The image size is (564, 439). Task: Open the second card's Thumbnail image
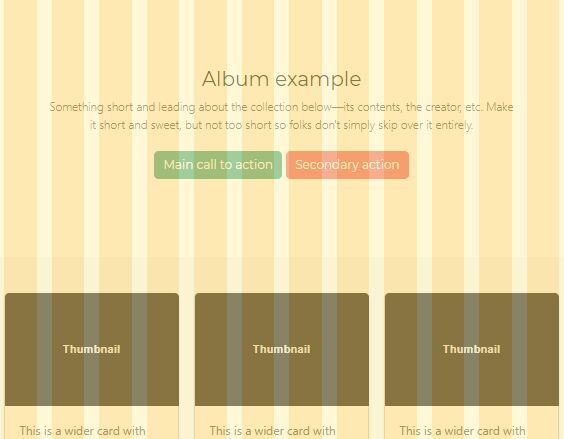pyautogui.click(x=282, y=349)
